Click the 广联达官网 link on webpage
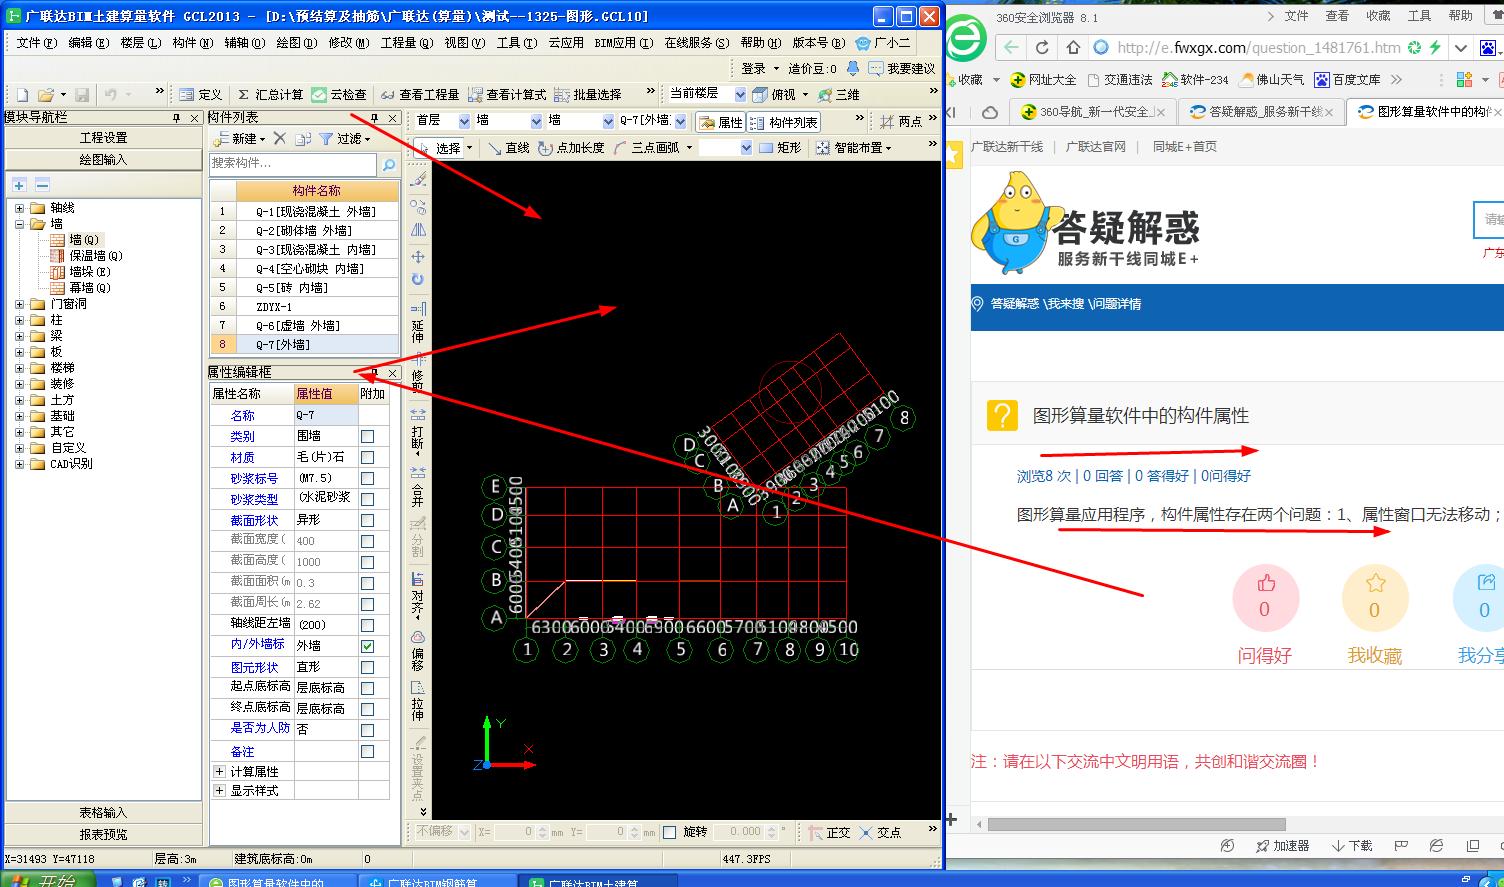 pyautogui.click(x=1095, y=146)
